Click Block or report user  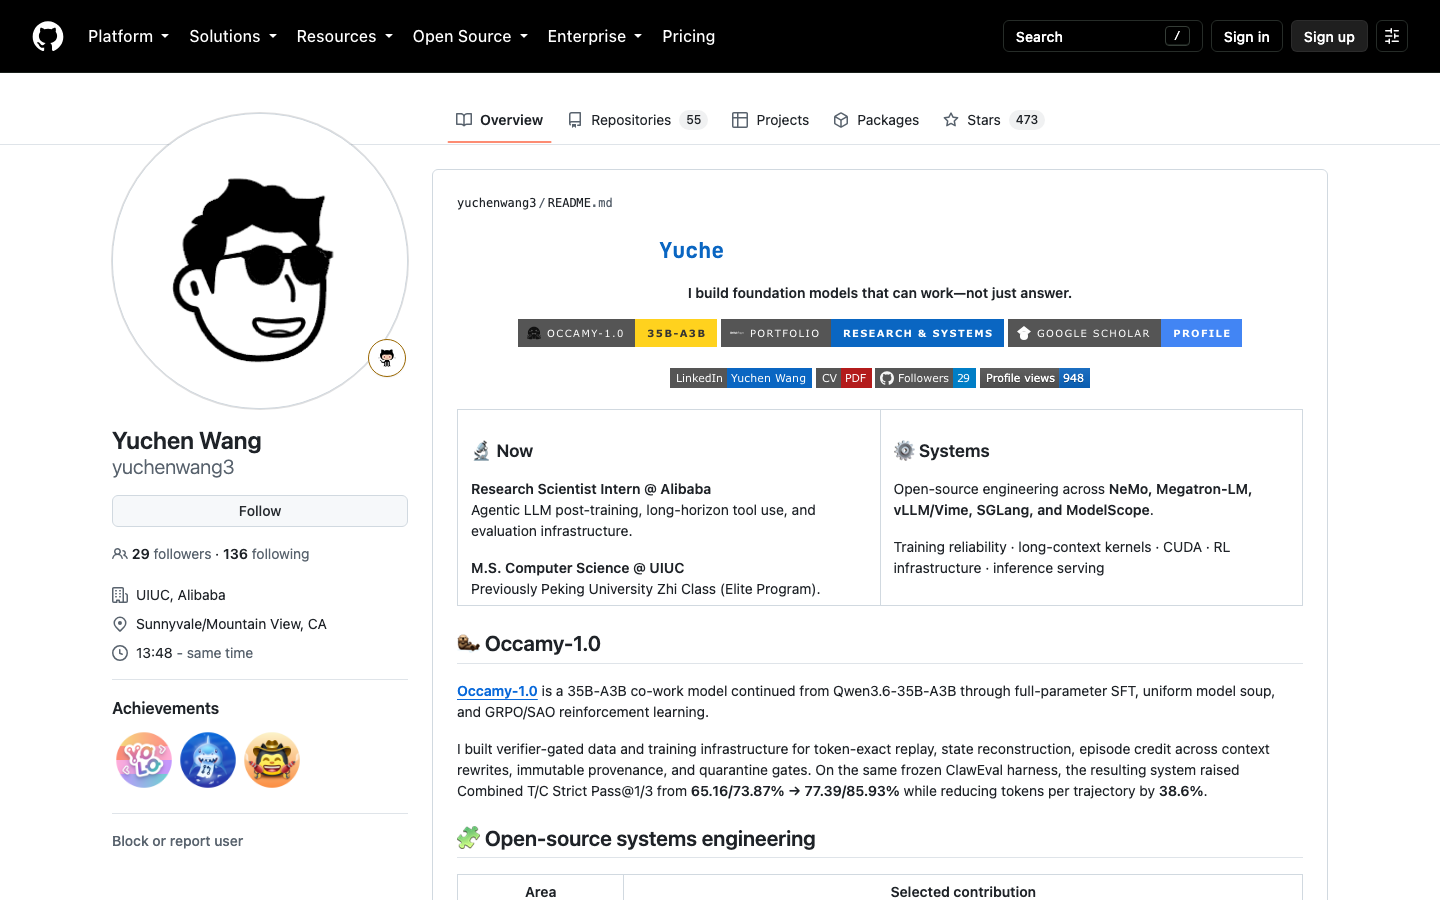point(177,841)
